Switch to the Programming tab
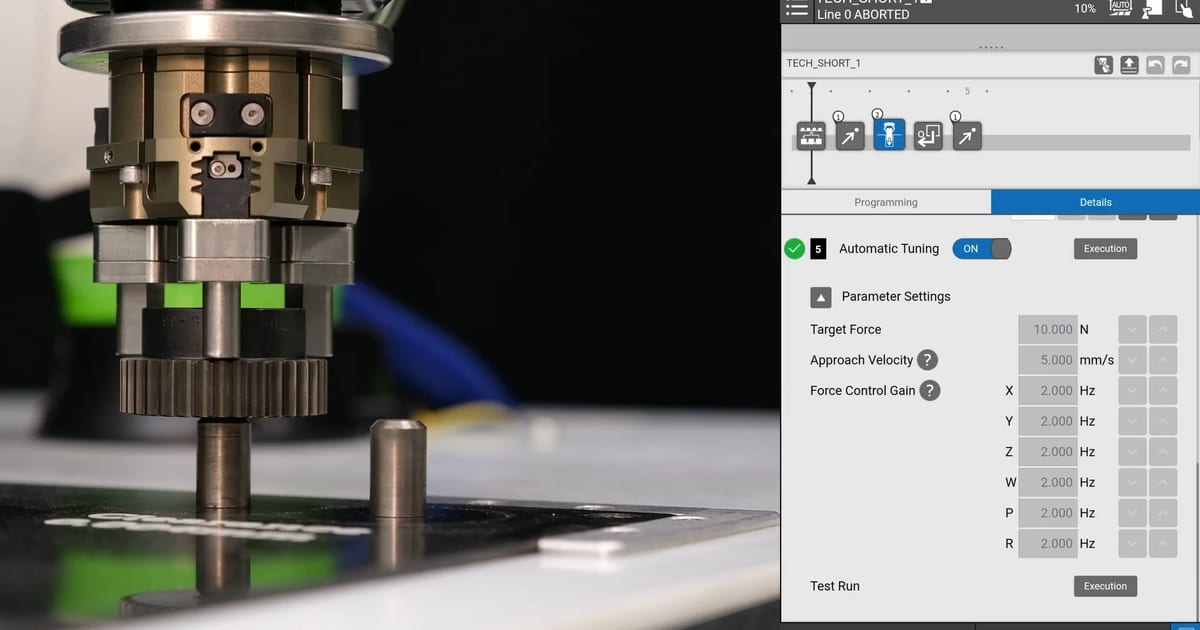Image resolution: width=1200 pixels, height=630 pixels. click(886, 202)
